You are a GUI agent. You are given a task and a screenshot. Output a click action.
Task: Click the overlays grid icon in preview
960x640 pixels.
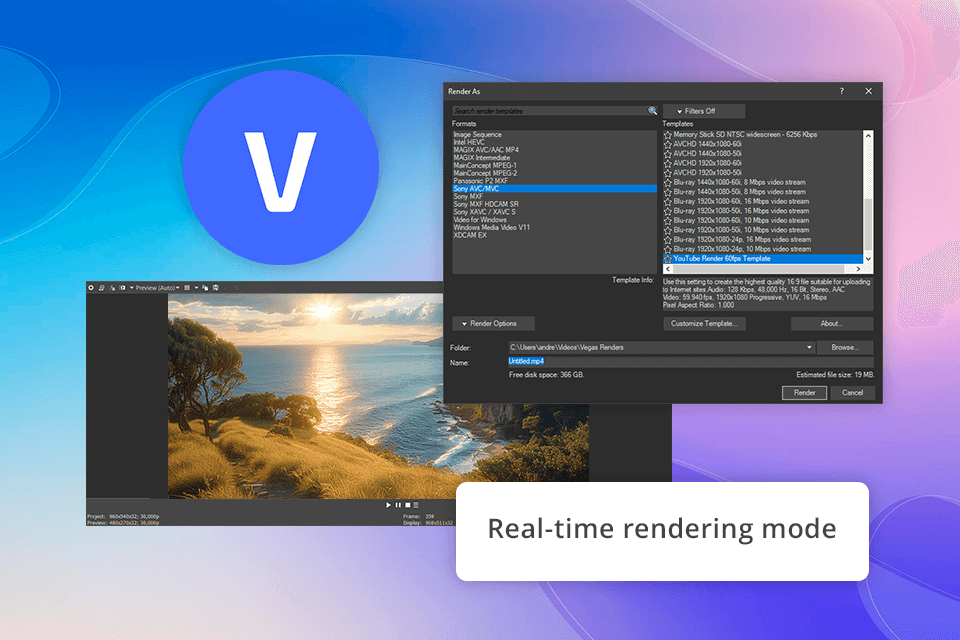click(187, 288)
